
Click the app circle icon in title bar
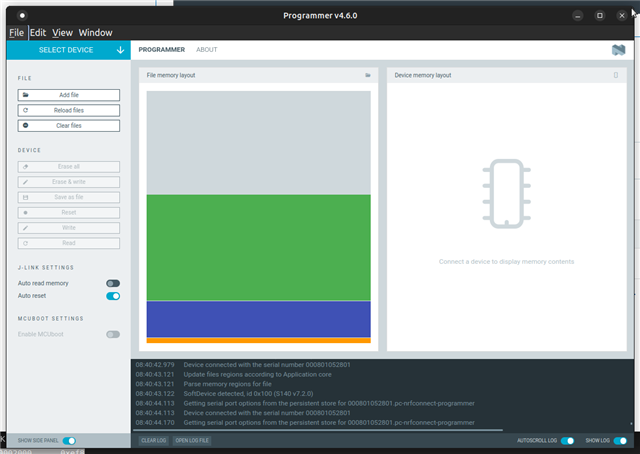point(22,16)
